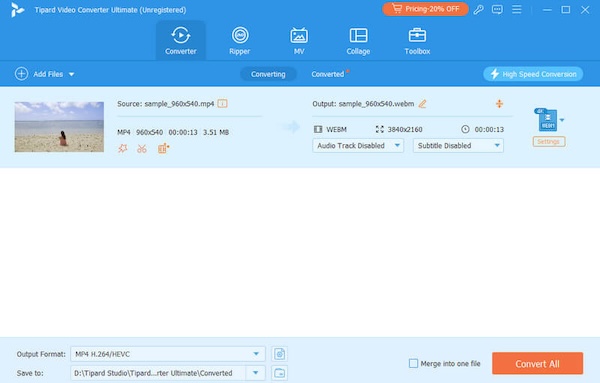Click the WEBM film format icon

pos(318,129)
